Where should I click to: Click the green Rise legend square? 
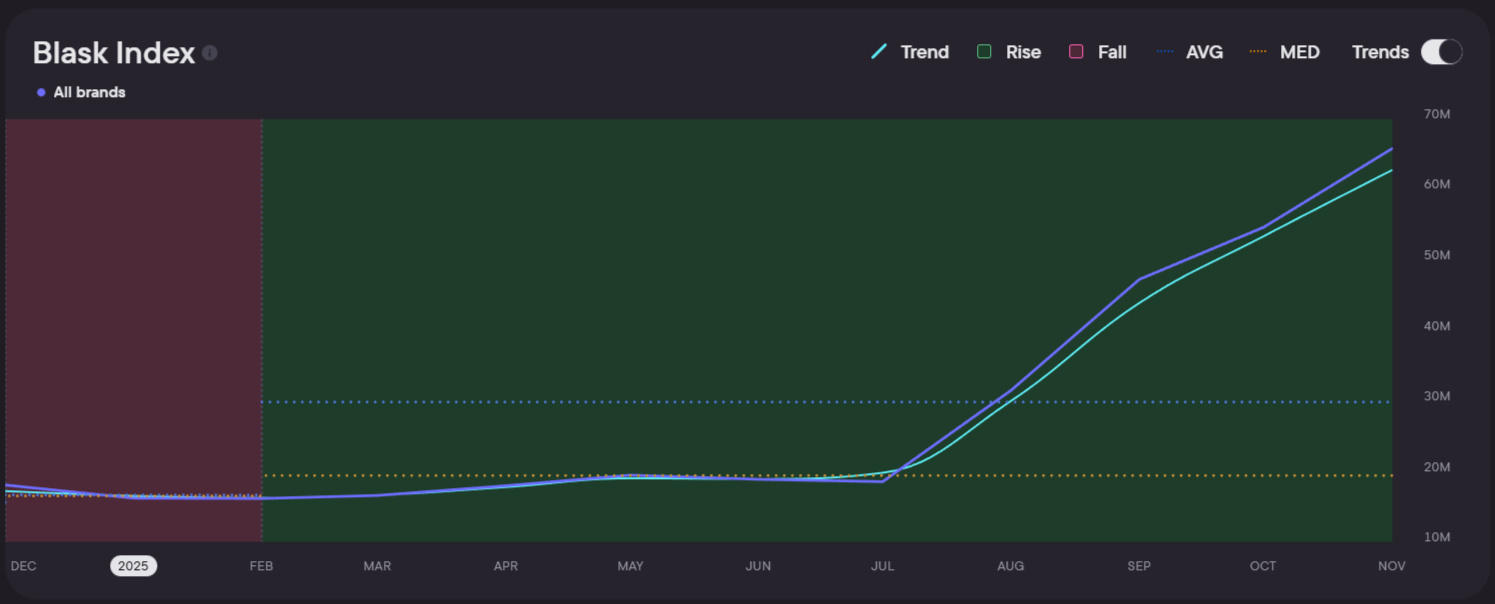(985, 52)
